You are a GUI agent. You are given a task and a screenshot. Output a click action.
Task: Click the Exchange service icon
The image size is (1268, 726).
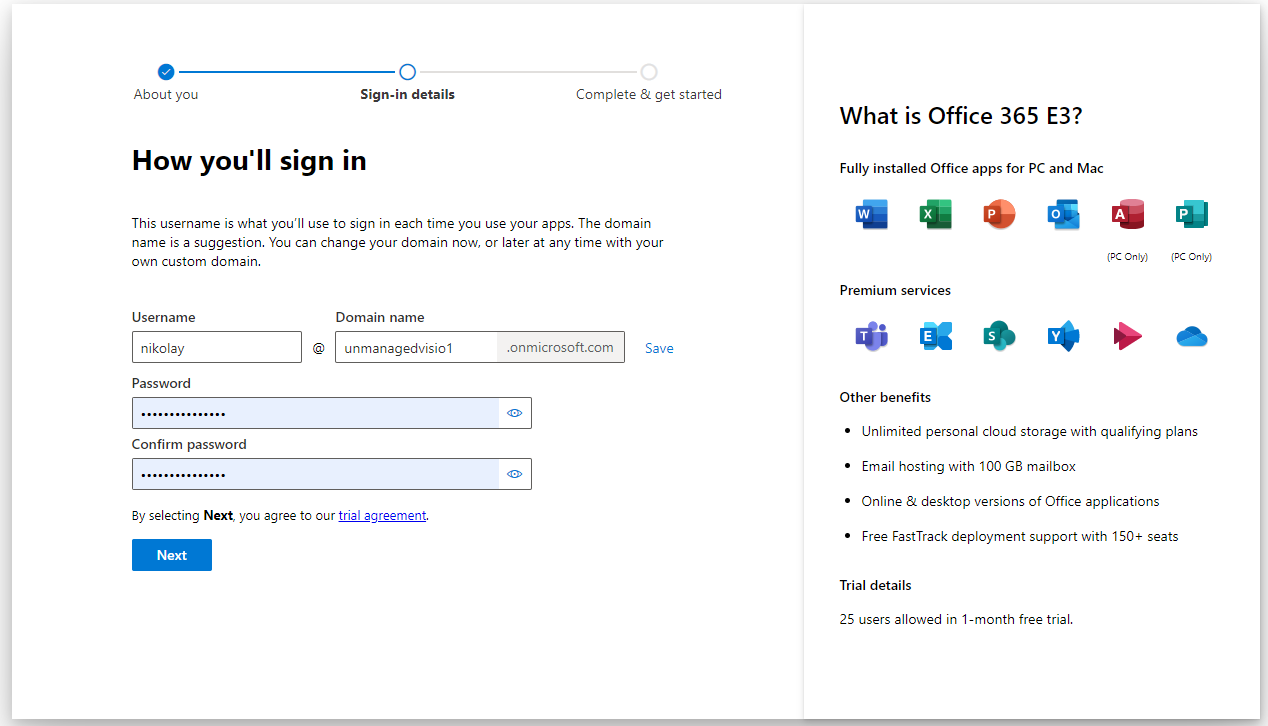936,336
